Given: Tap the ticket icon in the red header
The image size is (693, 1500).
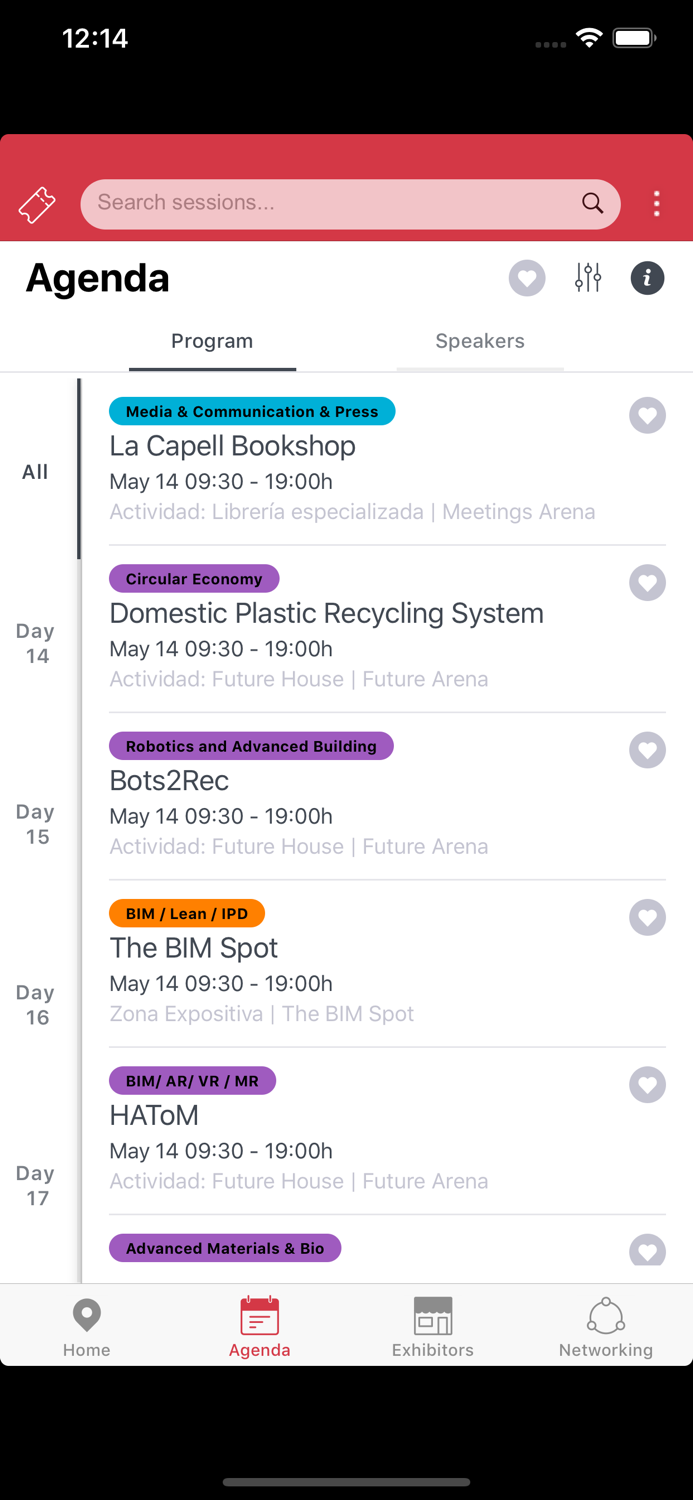Looking at the screenshot, I should [37, 204].
